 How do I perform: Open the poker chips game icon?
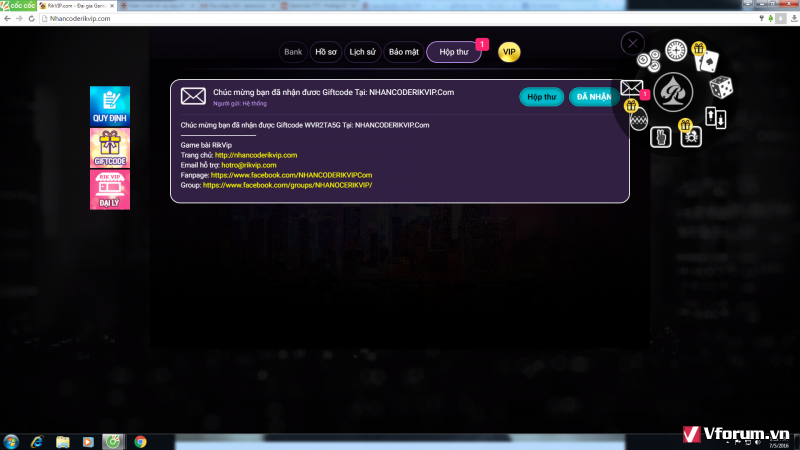point(648,61)
